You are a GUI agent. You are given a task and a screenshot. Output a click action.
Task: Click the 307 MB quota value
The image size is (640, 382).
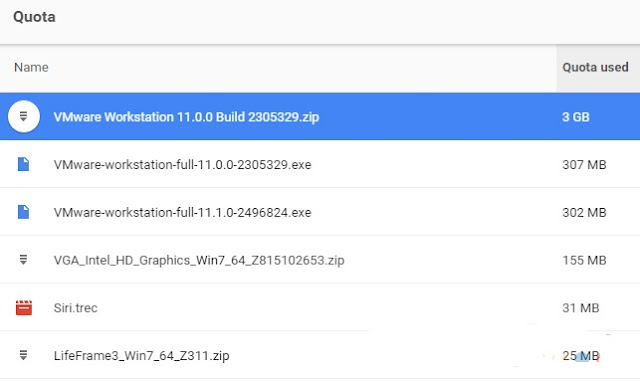tap(584, 164)
